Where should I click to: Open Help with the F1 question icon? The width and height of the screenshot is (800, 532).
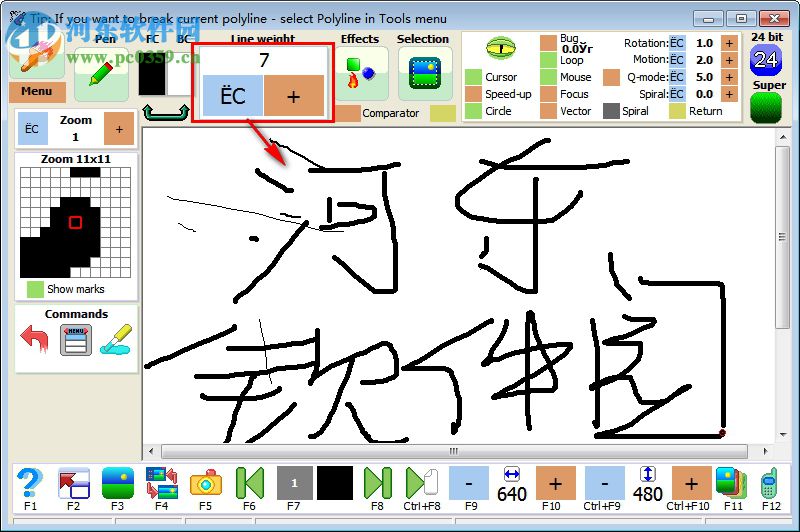click(30, 483)
